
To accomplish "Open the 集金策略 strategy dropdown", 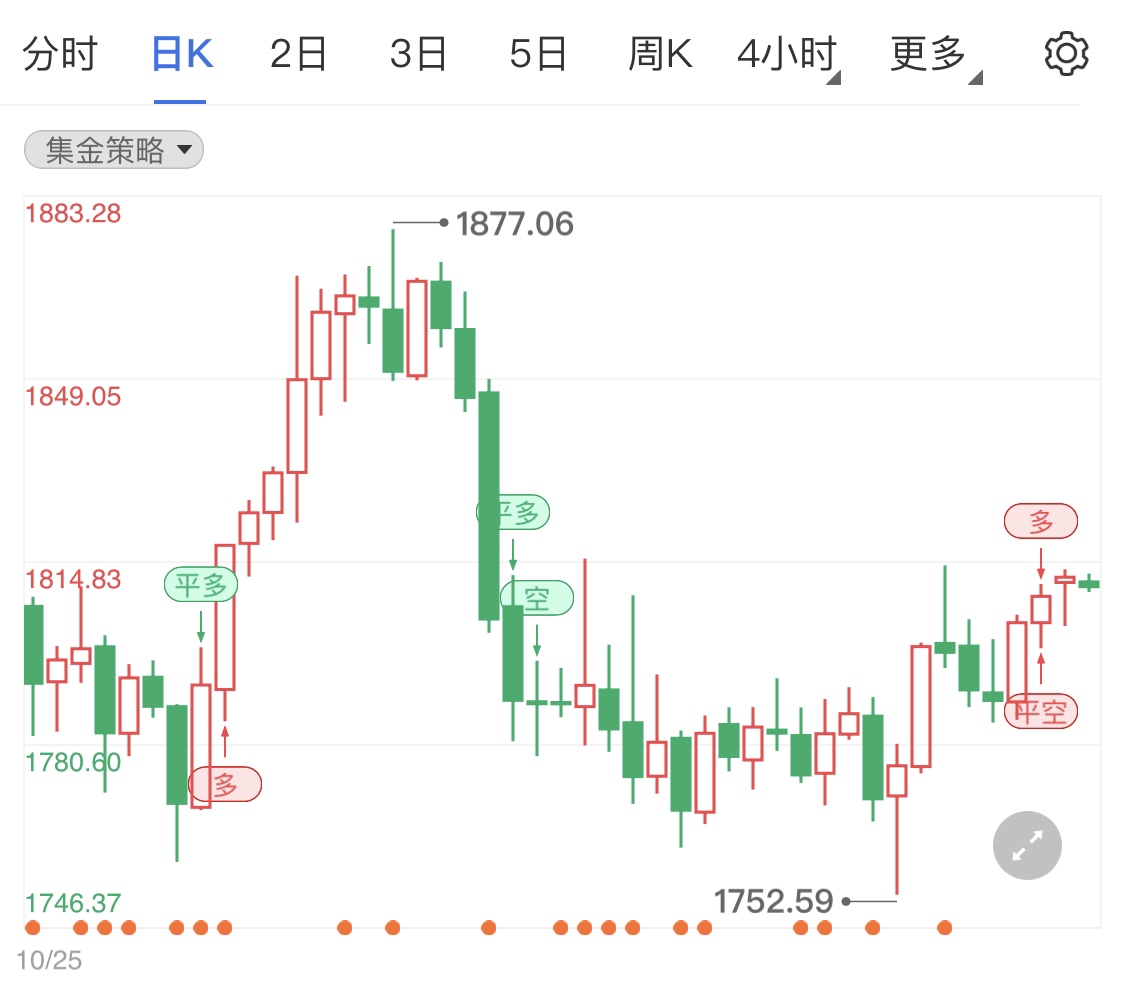I will [x=113, y=149].
